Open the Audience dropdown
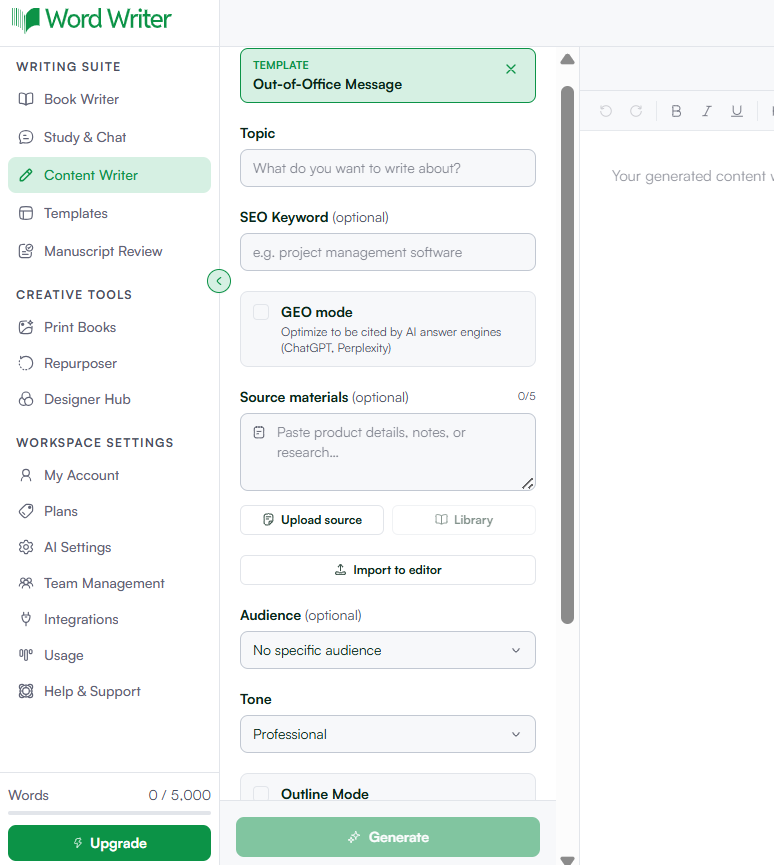774x865 pixels. coord(388,650)
